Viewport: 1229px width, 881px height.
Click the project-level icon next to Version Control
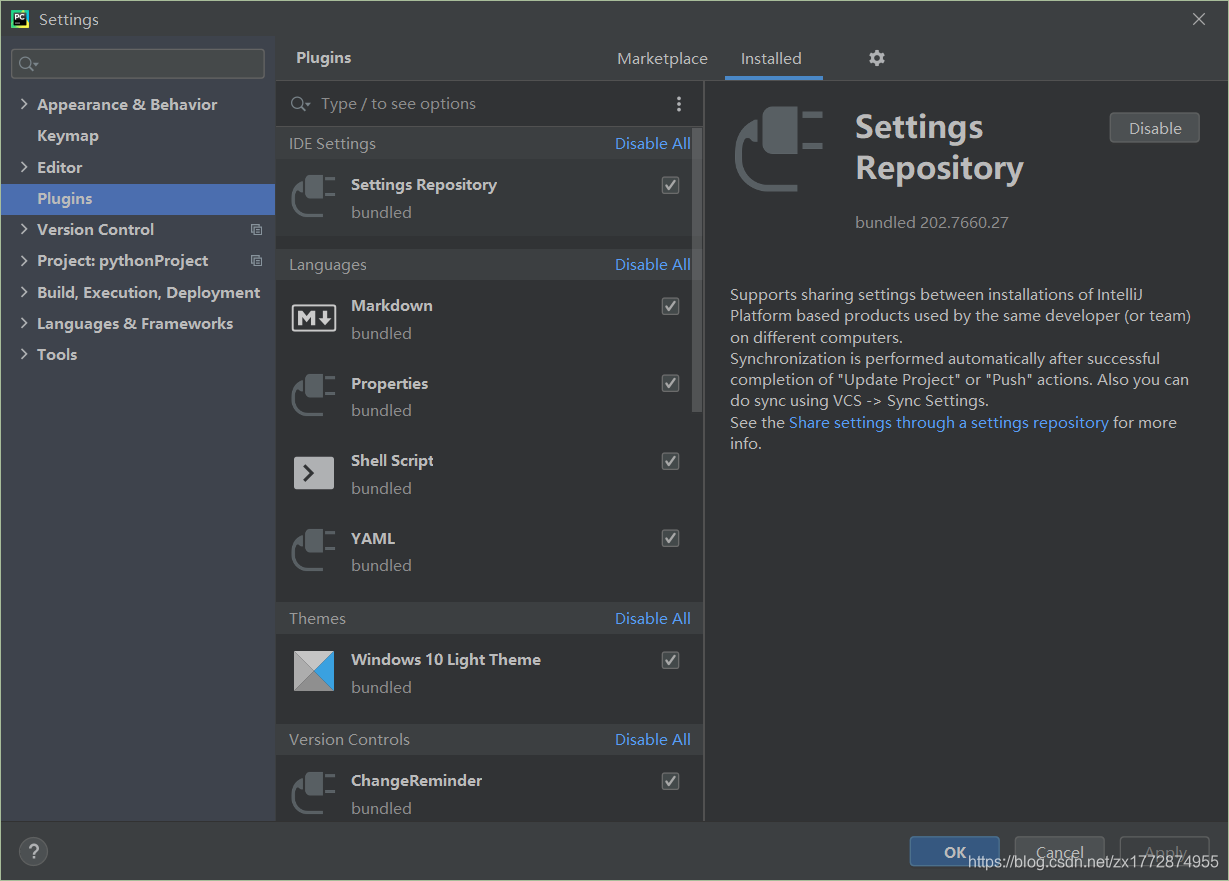pyautogui.click(x=256, y=230)
